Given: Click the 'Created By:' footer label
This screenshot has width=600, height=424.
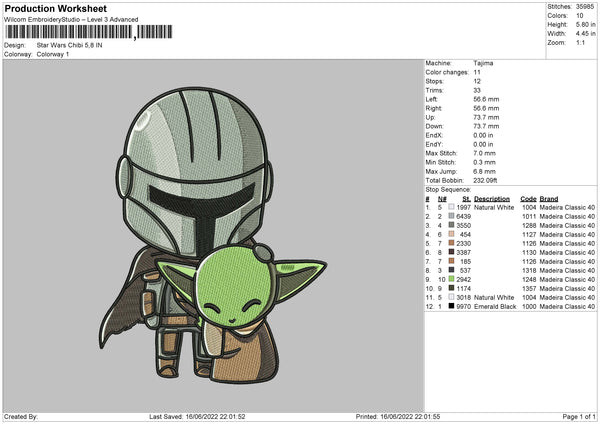Looking at the screenshot, I should (21, 416).
